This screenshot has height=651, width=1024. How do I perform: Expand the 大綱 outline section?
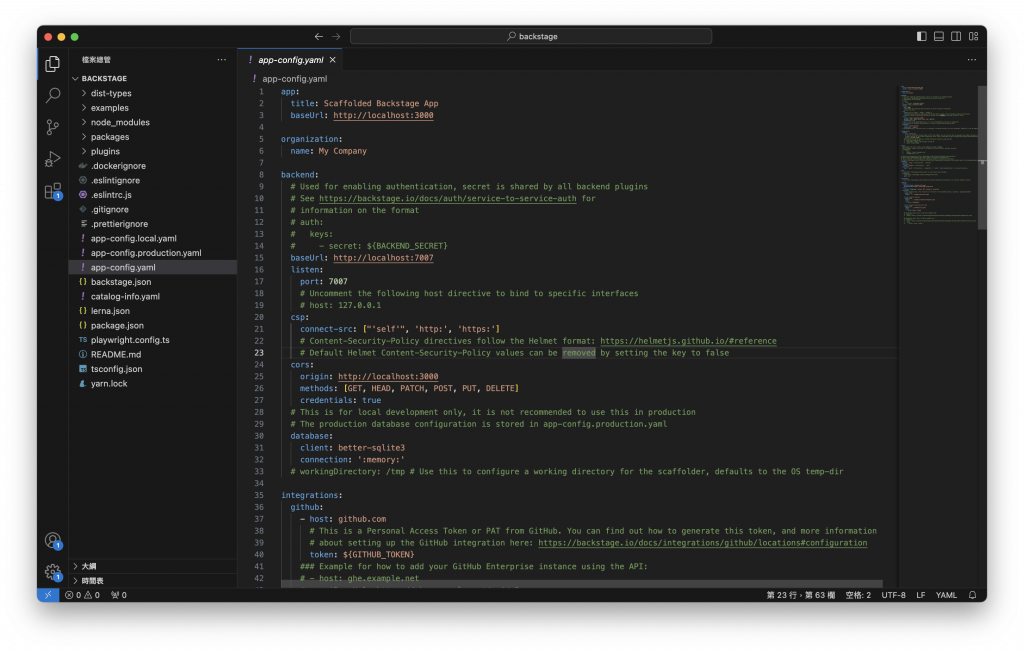pos(153,566)
